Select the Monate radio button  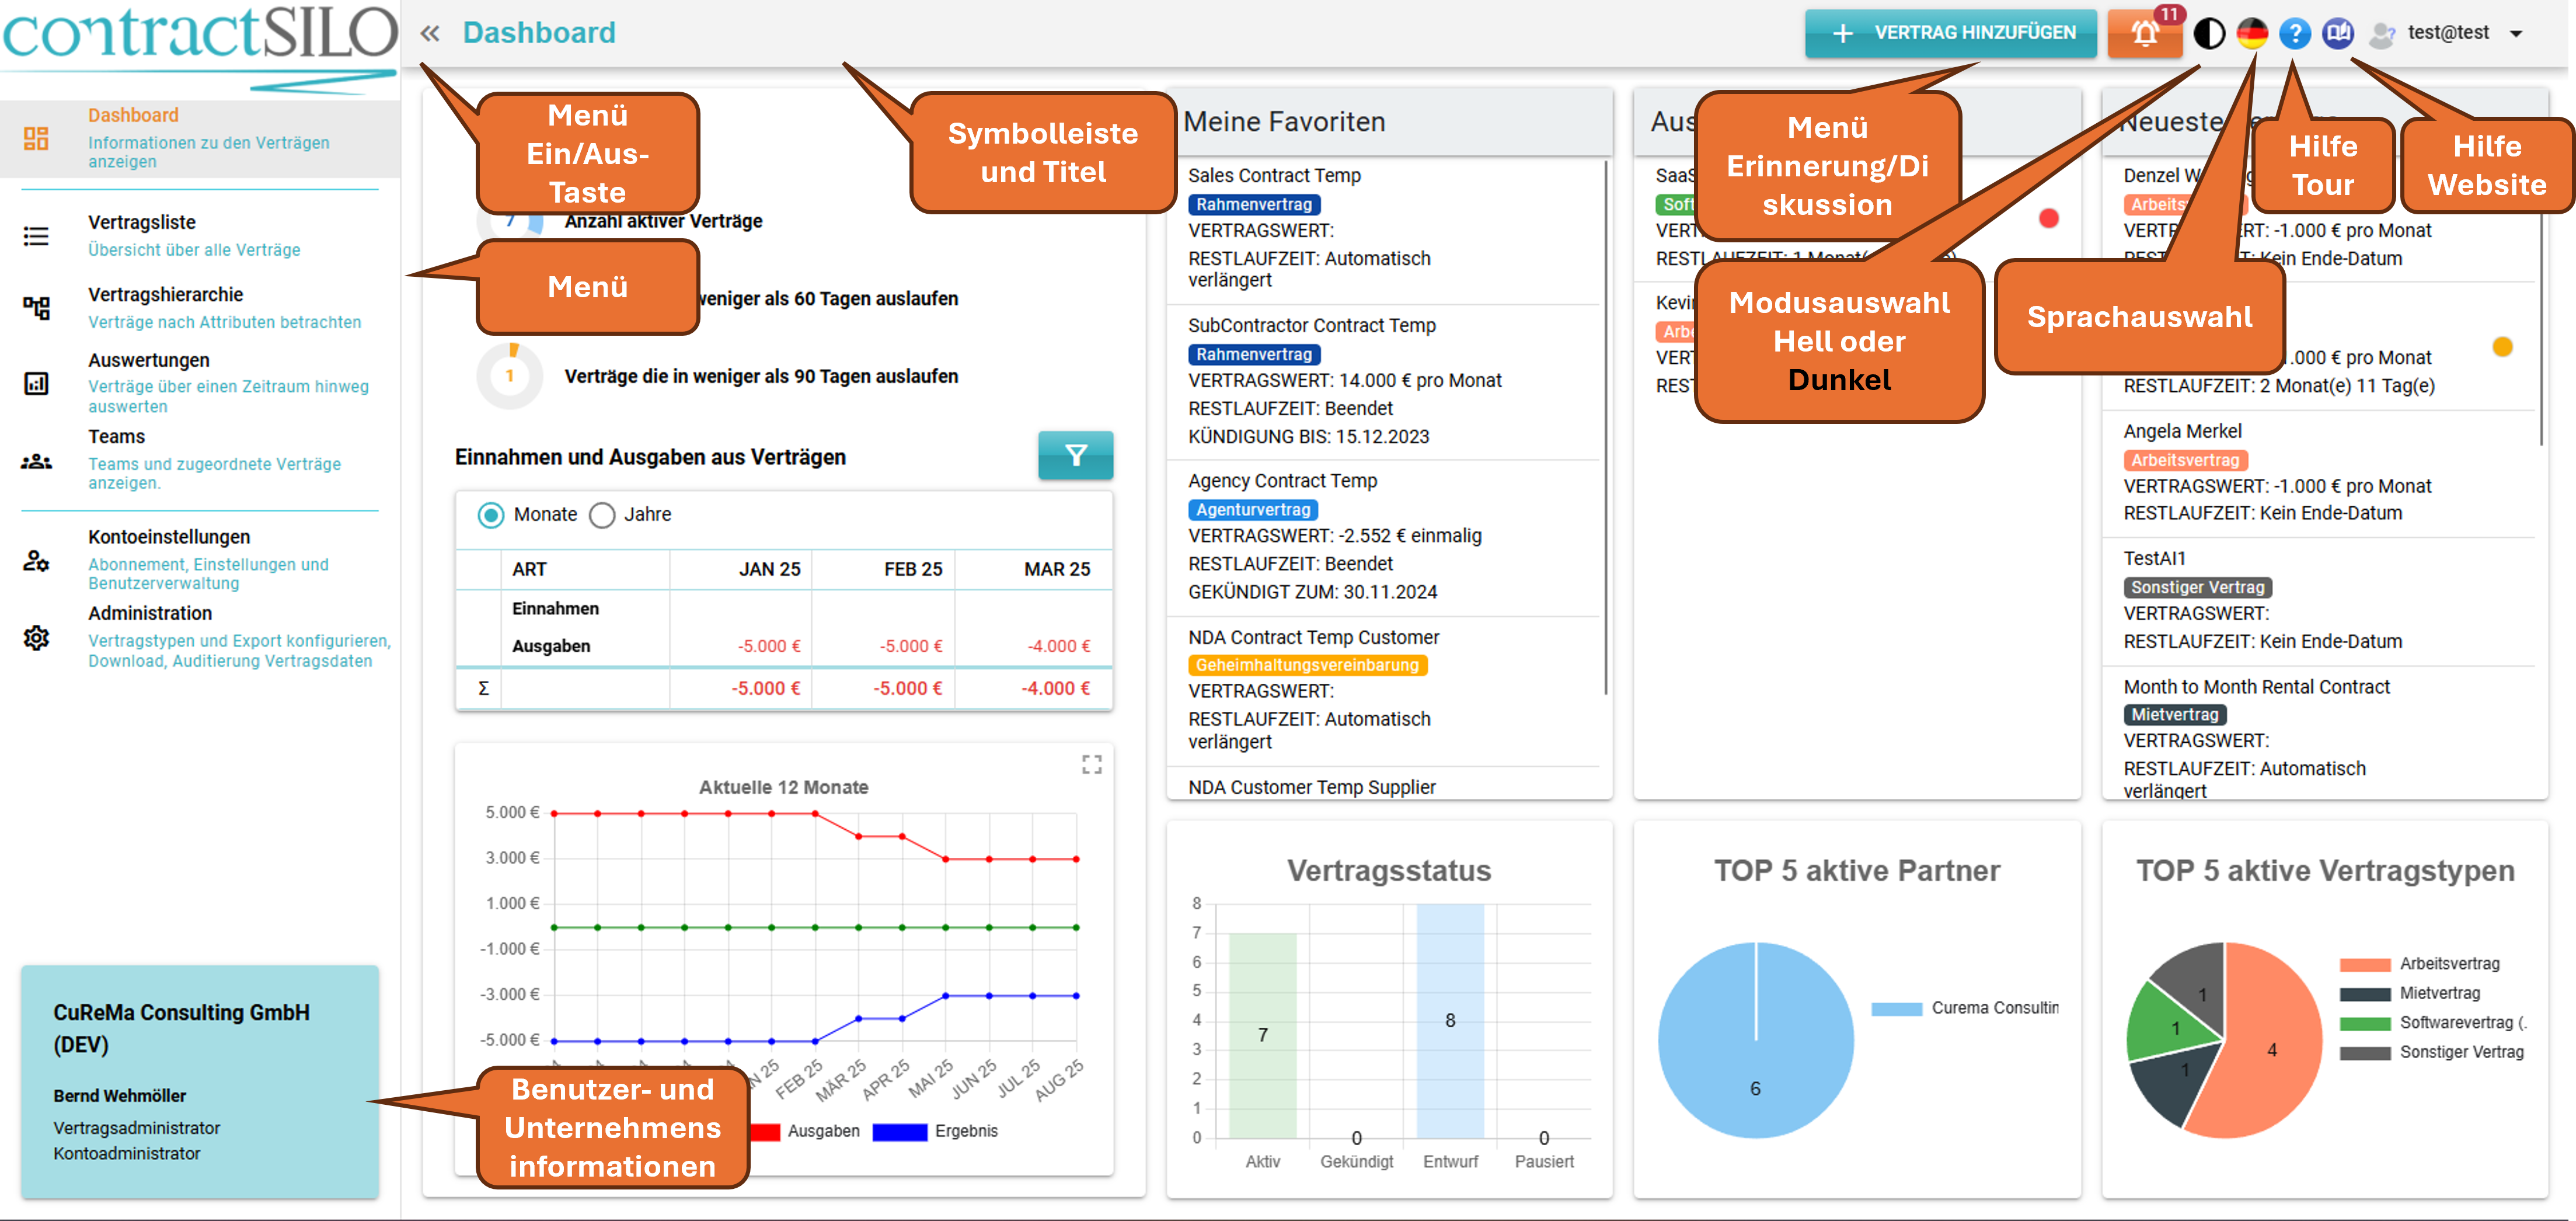point(491,515)
